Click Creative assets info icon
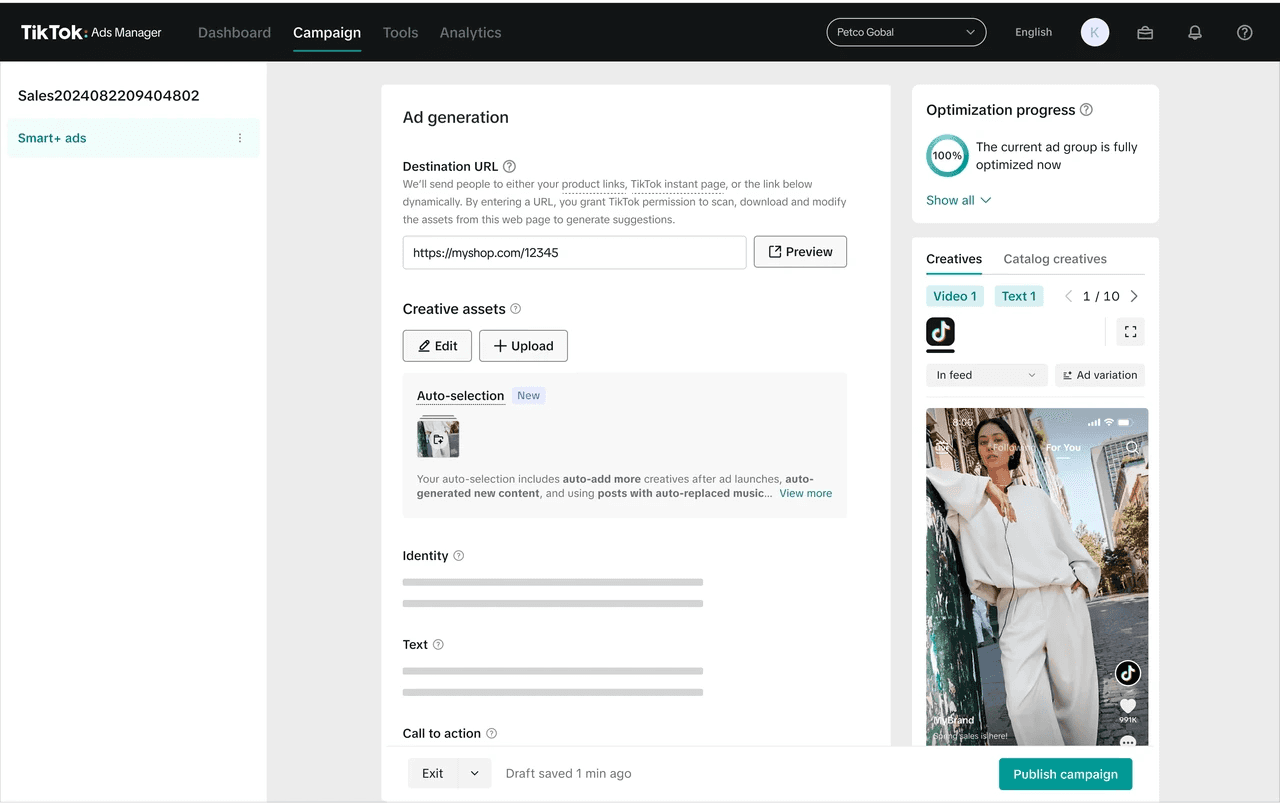 click(x=516, y=309)
